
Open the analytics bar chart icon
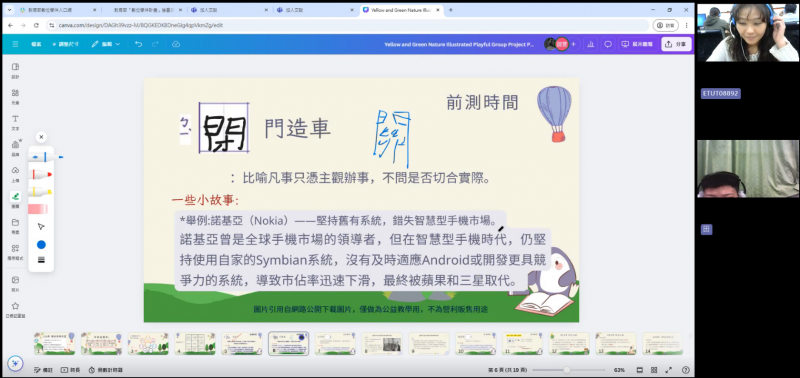click(x=590, y=44)
